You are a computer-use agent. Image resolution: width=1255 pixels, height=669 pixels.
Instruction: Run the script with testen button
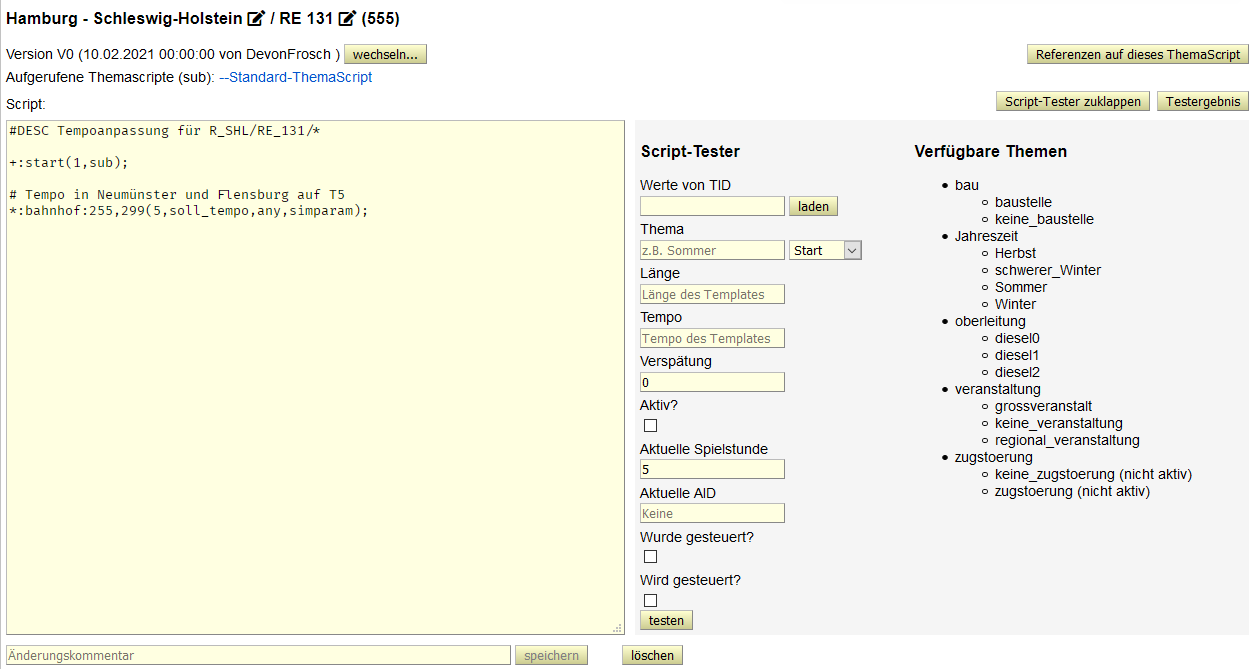[x=666, y=621]
